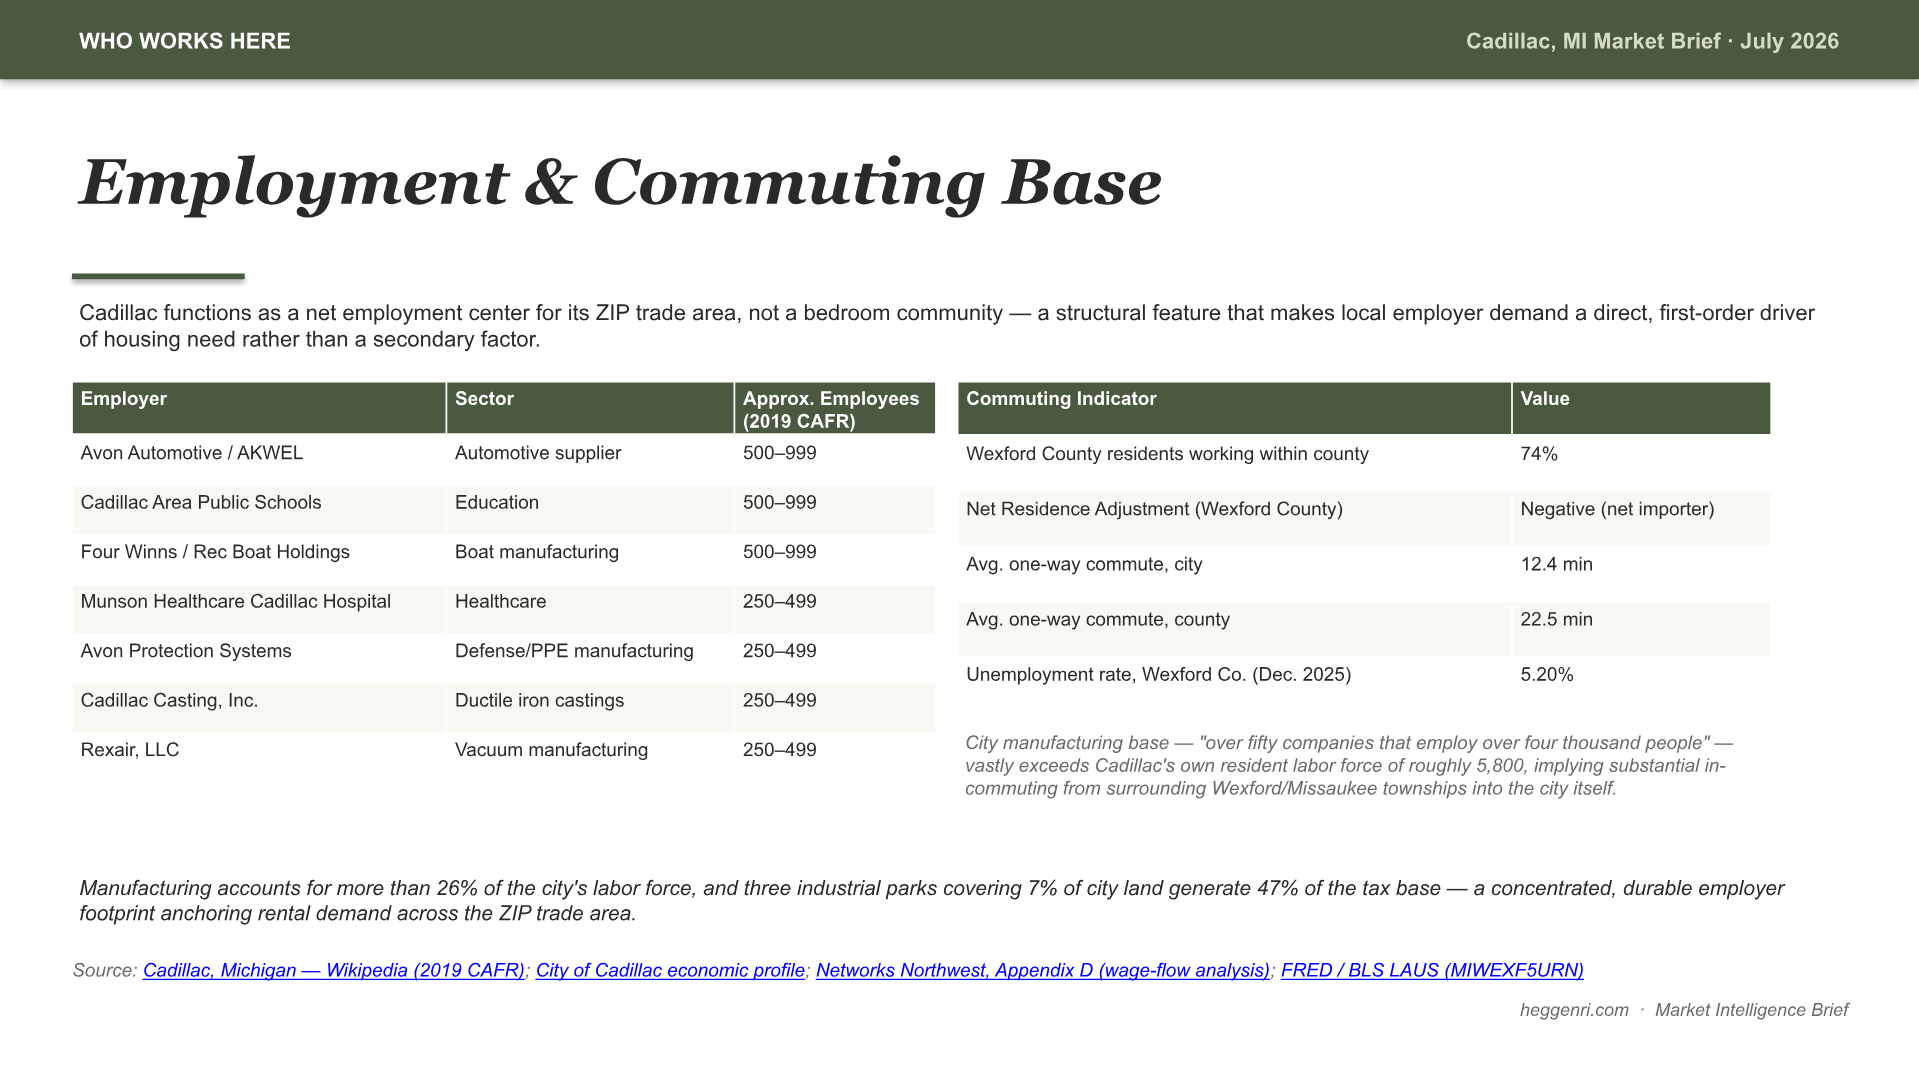Screen dimensions: 1919x1080
Task: Click the 'Employer' column header
Action: click(x=259, y=408)
